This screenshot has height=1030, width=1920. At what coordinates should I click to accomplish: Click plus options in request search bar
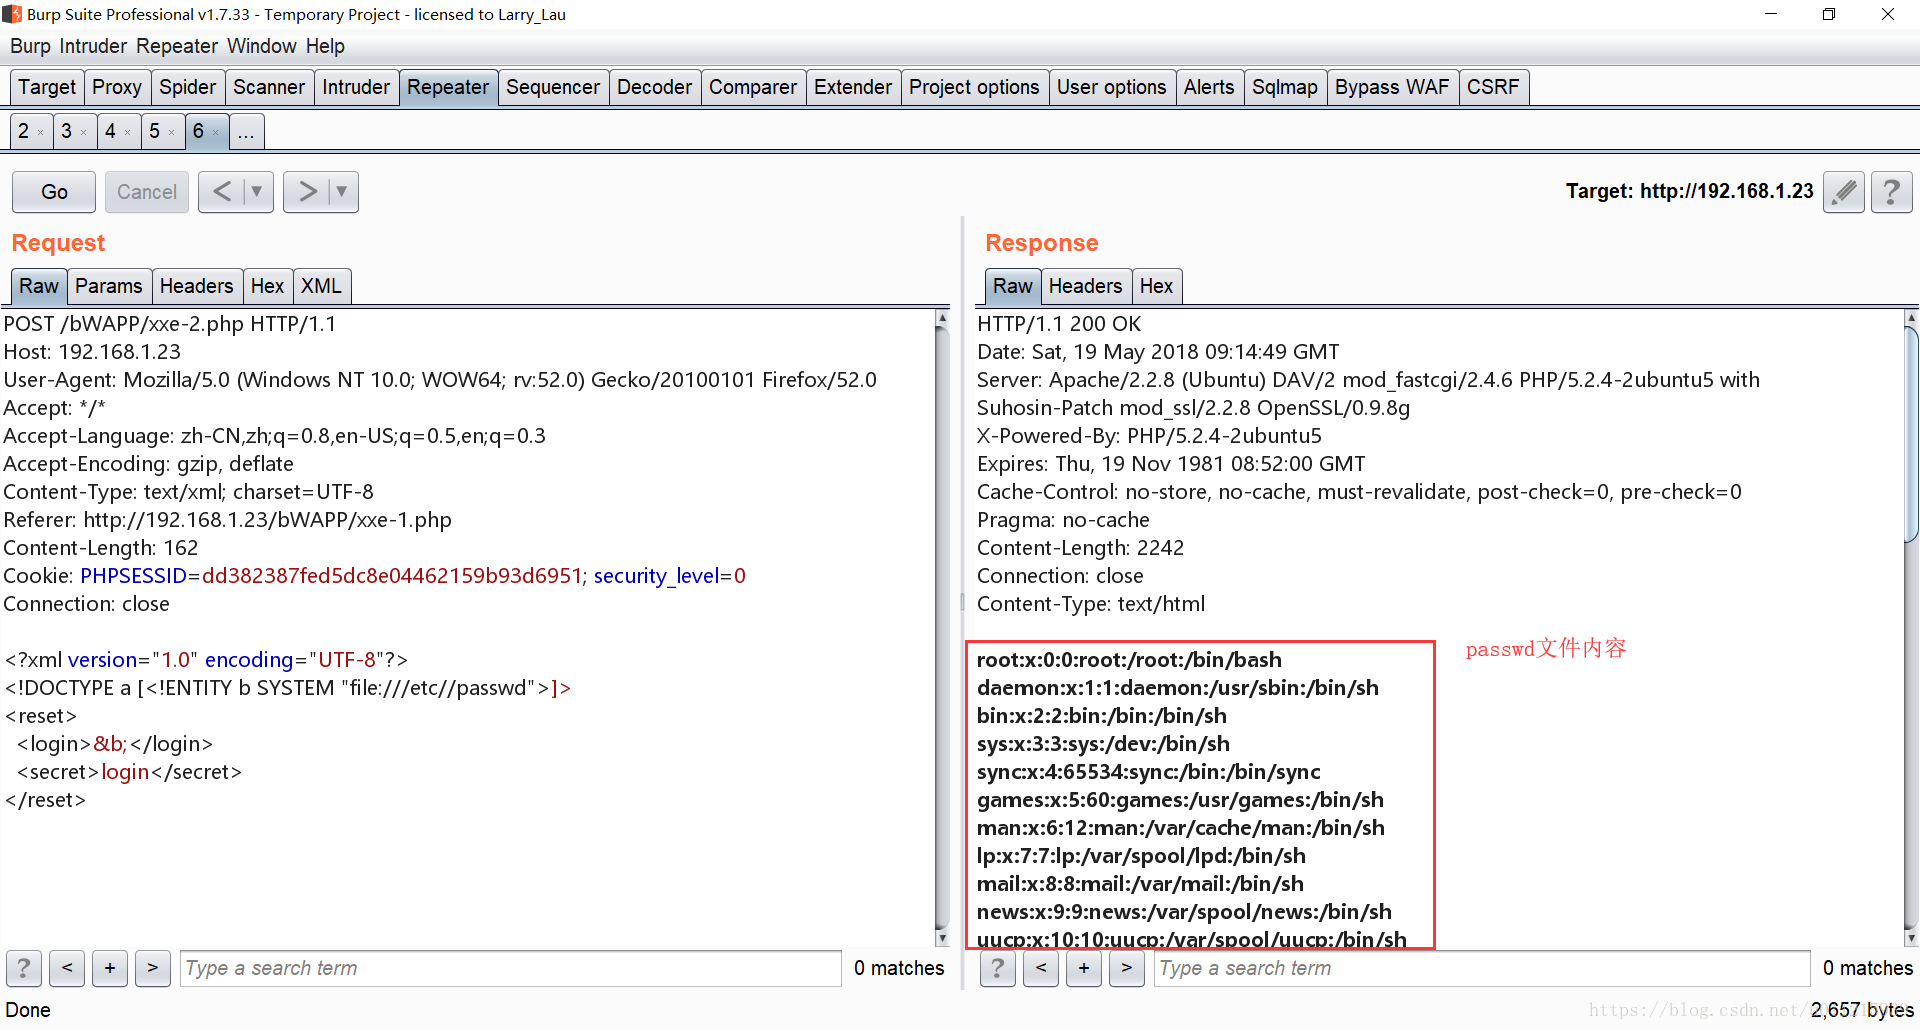tap(110, 968)
